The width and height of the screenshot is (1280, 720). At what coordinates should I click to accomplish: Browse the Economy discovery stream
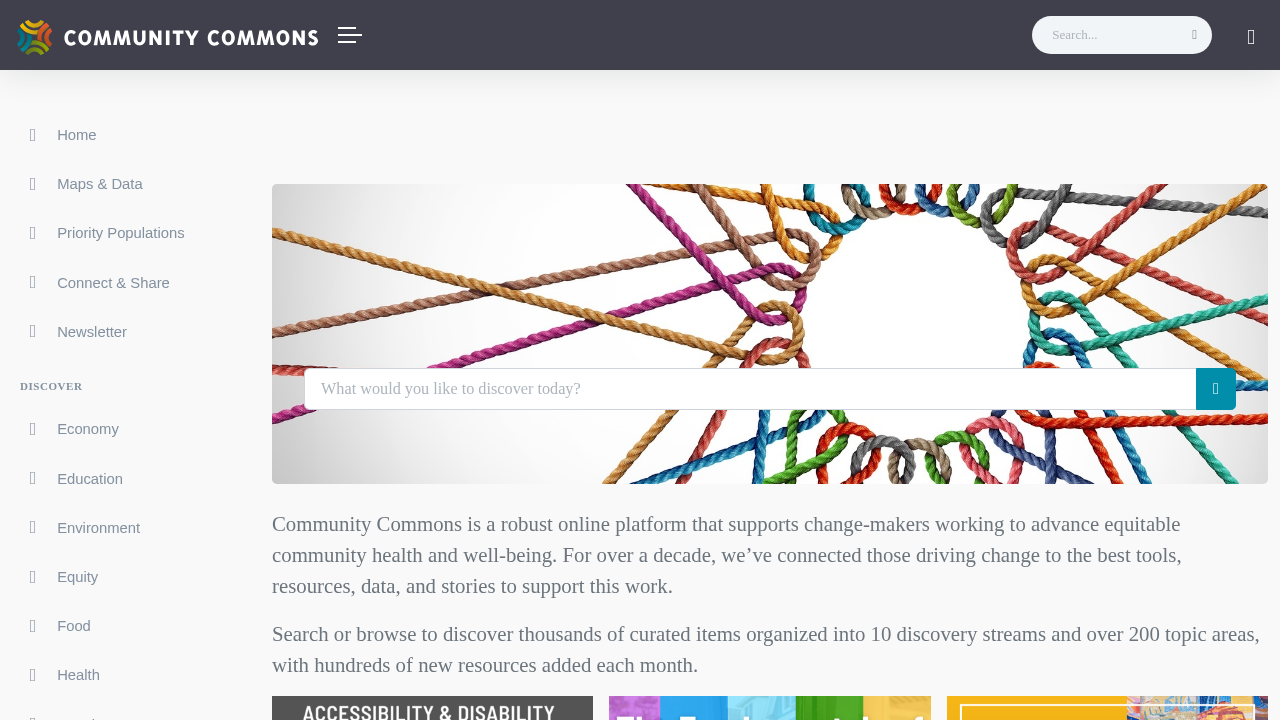tap(88, 429)
